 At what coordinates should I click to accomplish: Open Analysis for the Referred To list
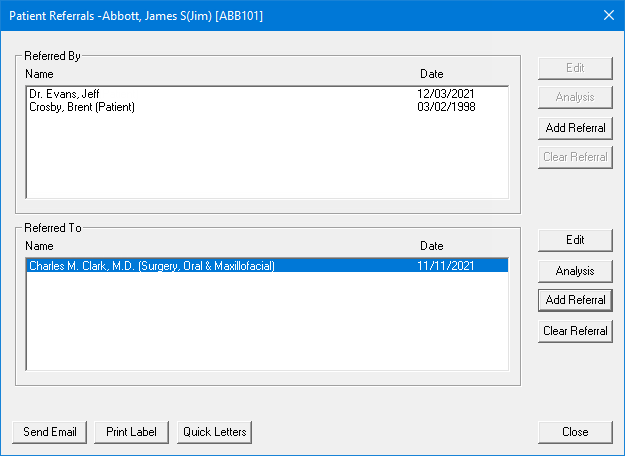[x=574, y=271]
